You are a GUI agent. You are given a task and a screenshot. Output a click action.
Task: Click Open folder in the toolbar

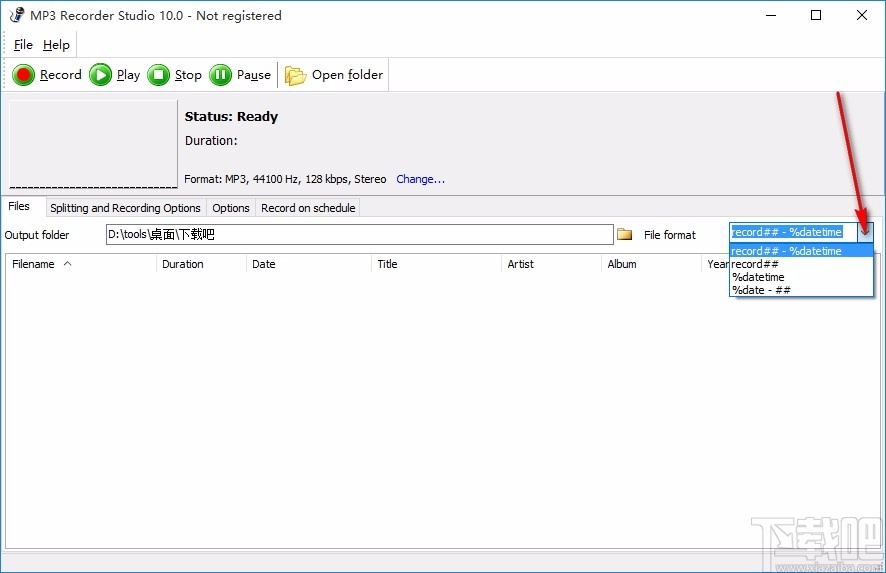(x=333, y=75)
